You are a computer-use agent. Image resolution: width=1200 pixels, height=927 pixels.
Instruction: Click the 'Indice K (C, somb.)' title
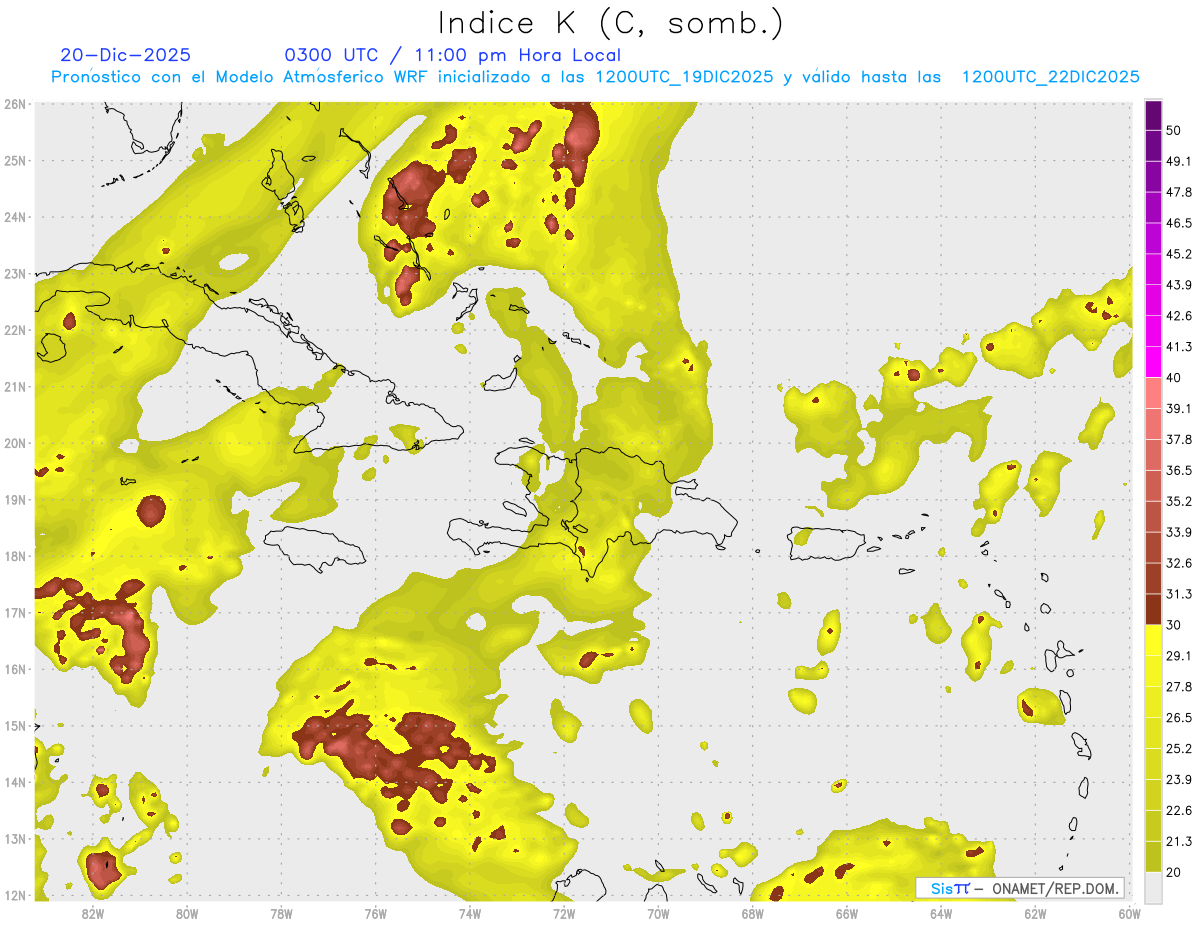click(x=611, y=23)
